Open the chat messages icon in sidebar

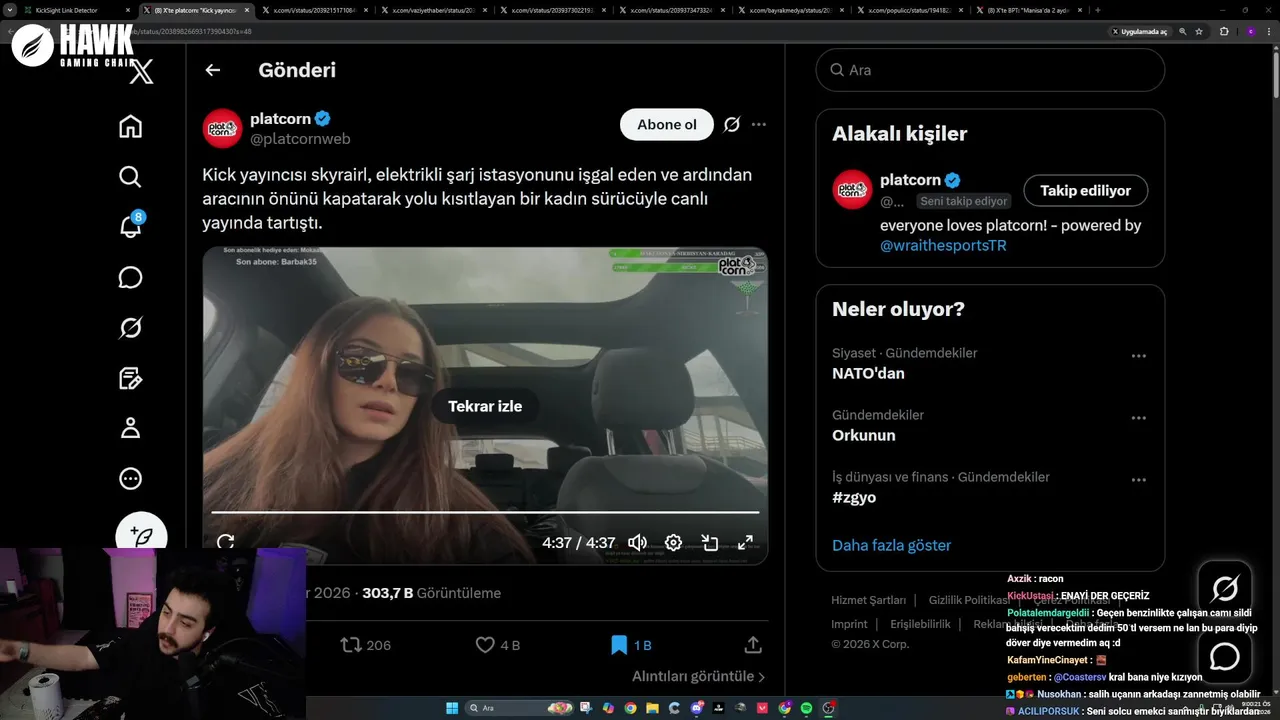pyautogui.click(x=130, y=277)
